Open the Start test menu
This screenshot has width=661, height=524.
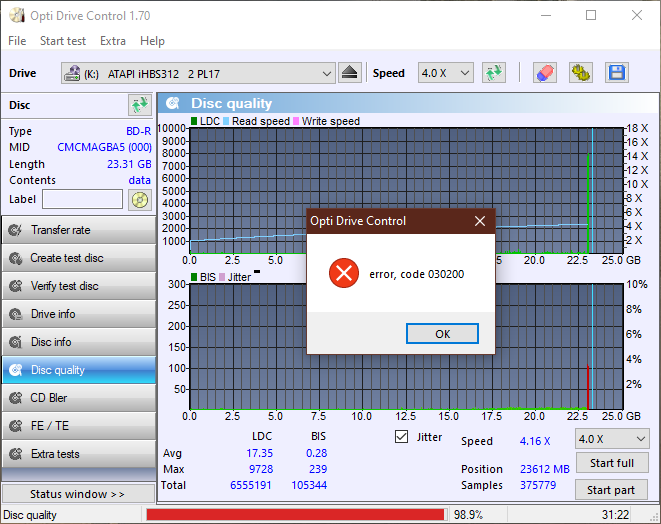tap(63, 41)
